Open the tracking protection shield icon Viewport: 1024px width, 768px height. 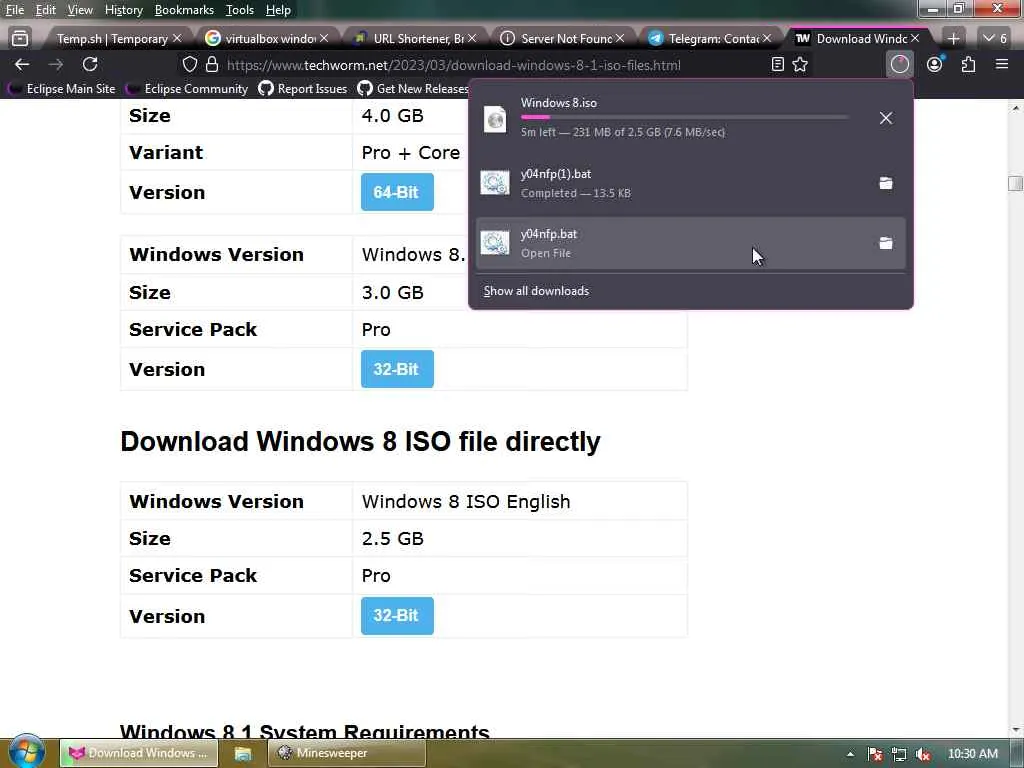point(189,64)
